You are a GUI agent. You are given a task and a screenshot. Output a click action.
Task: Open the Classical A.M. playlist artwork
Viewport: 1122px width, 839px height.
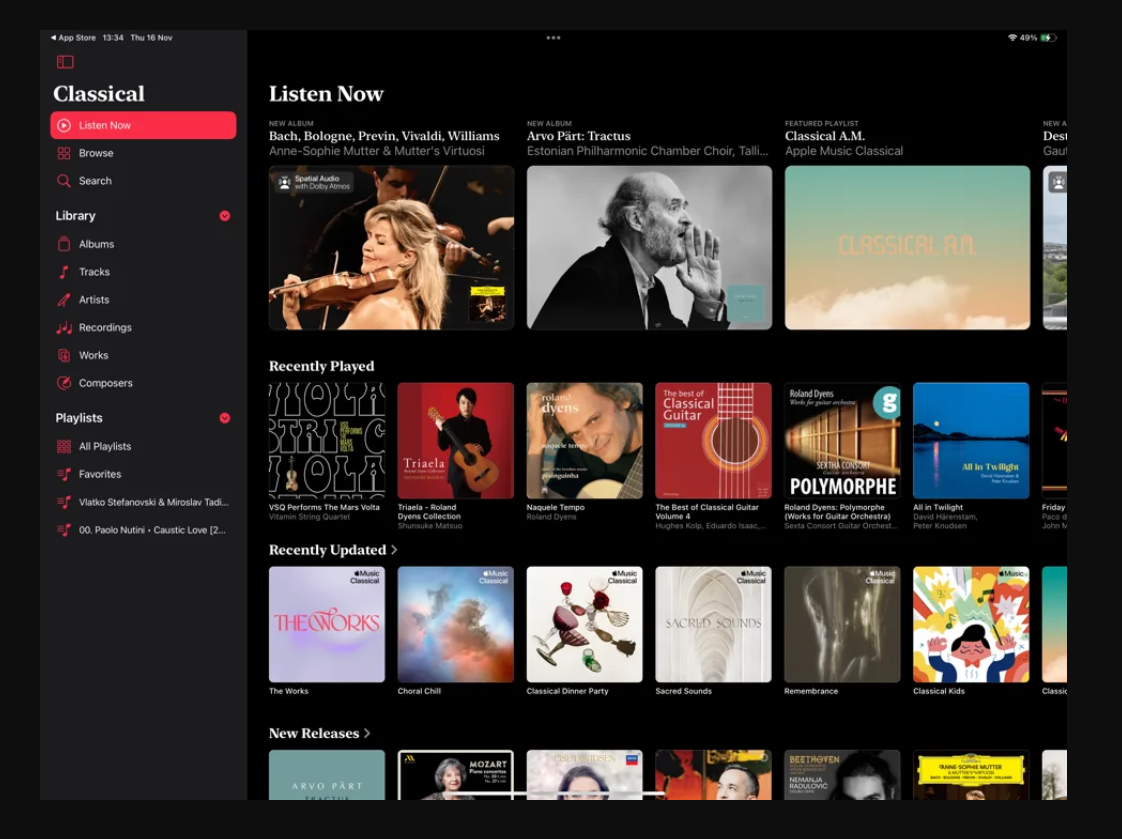tap(907, 247)
